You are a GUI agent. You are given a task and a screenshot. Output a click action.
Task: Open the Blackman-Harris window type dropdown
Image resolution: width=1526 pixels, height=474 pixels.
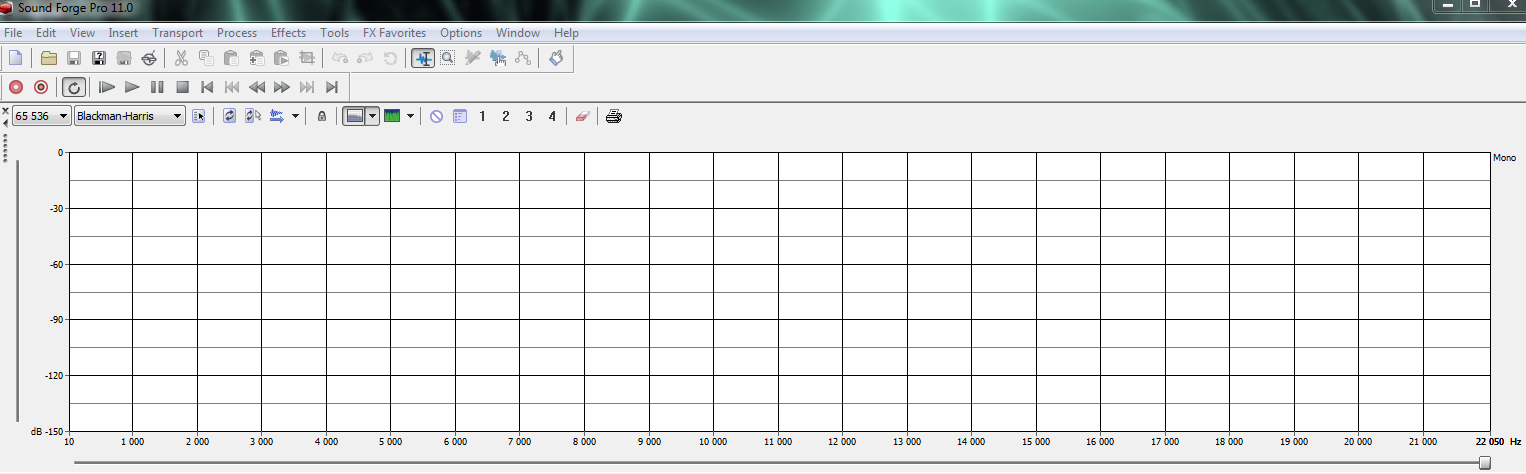(130, 116)
